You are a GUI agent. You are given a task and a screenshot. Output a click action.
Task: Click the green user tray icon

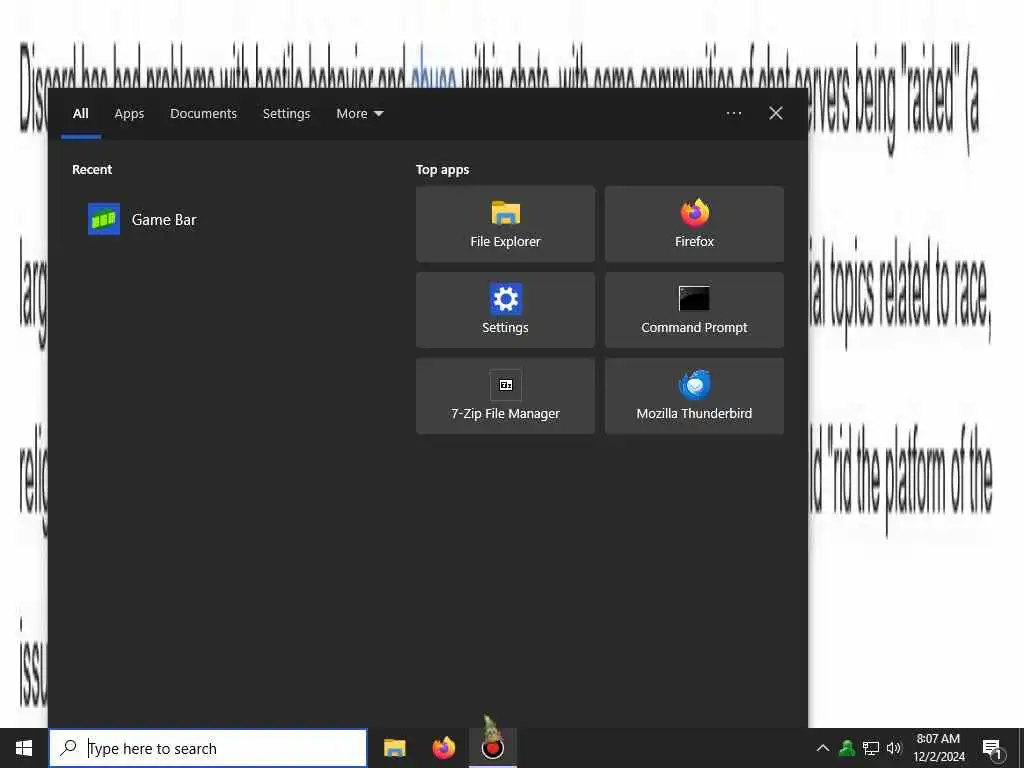[847, 748]
